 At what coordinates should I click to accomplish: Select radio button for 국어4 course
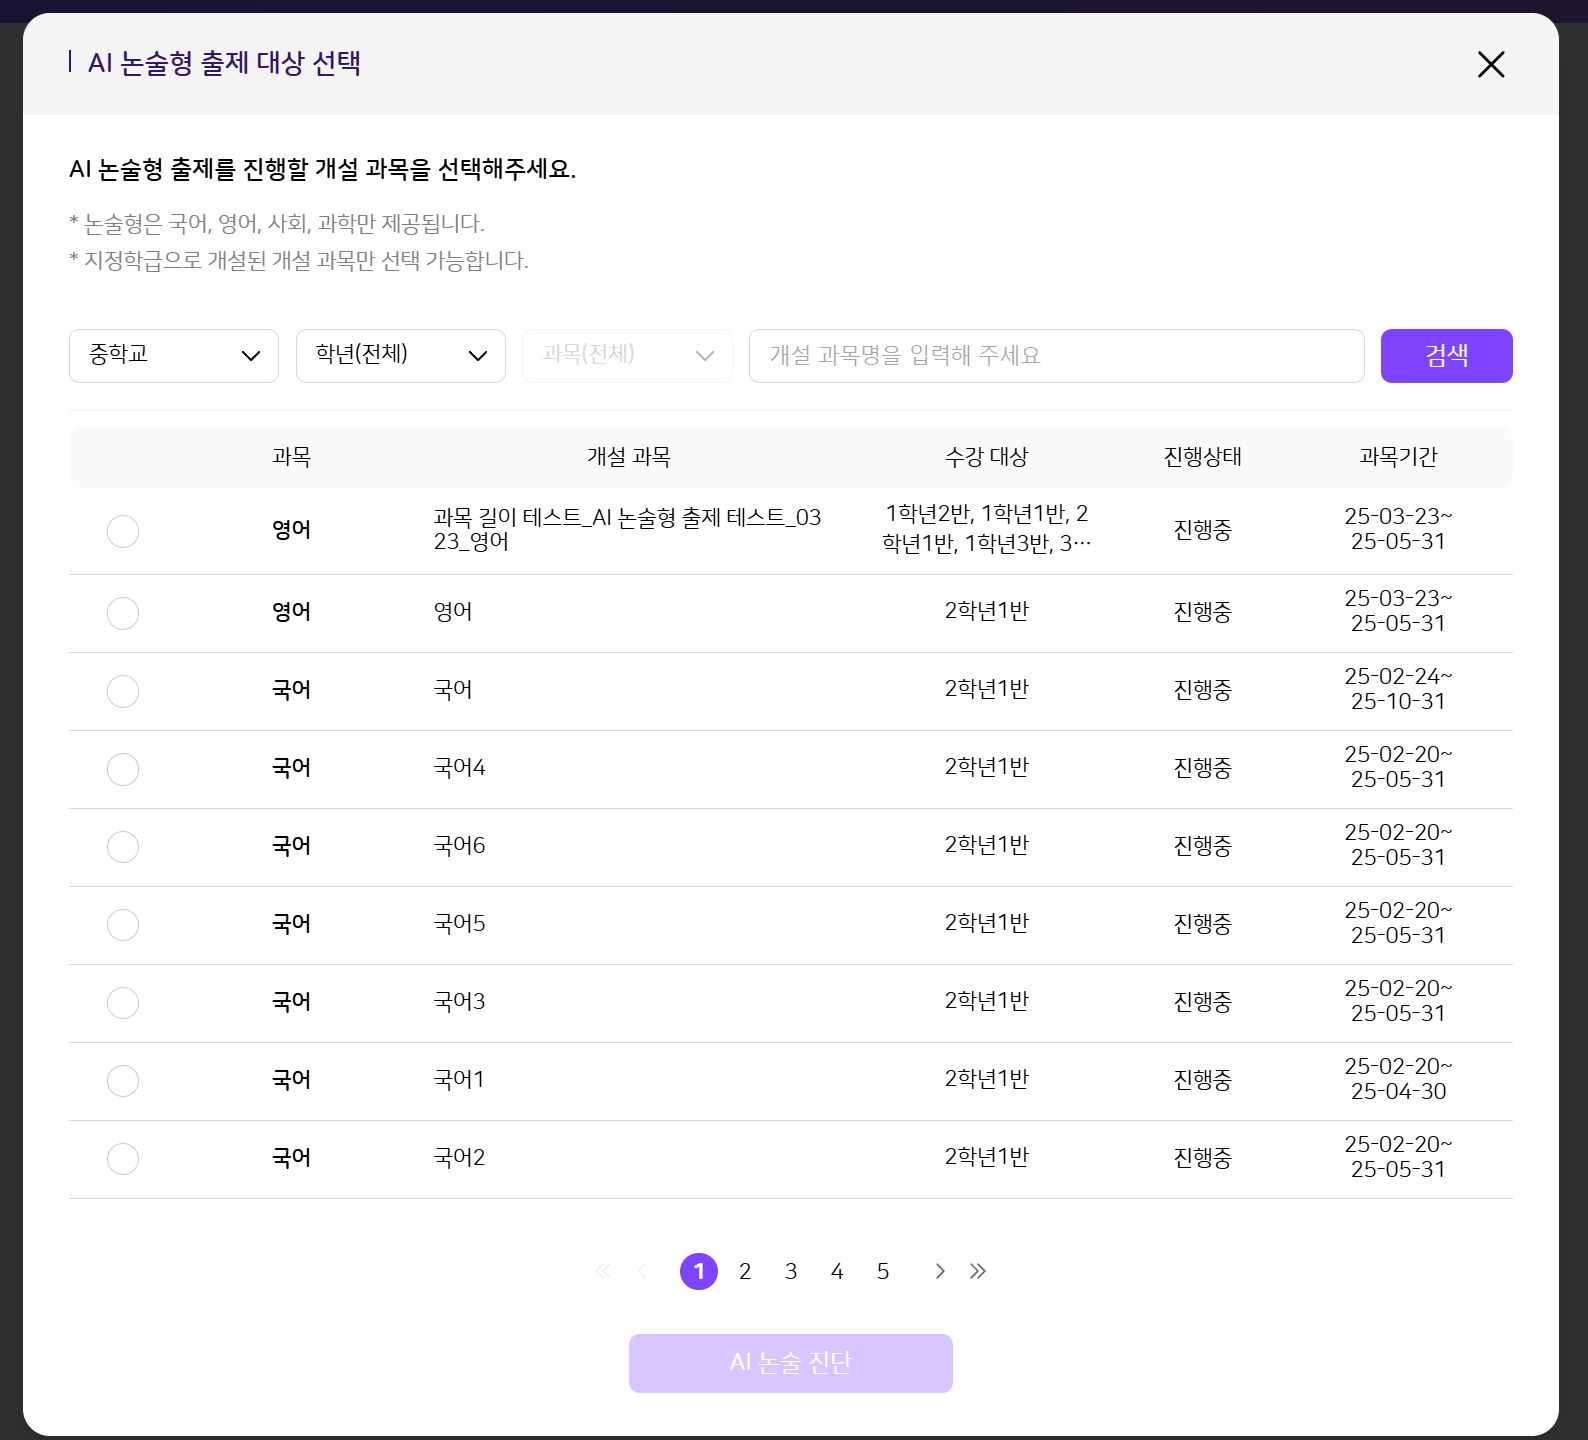click(123, 769)
